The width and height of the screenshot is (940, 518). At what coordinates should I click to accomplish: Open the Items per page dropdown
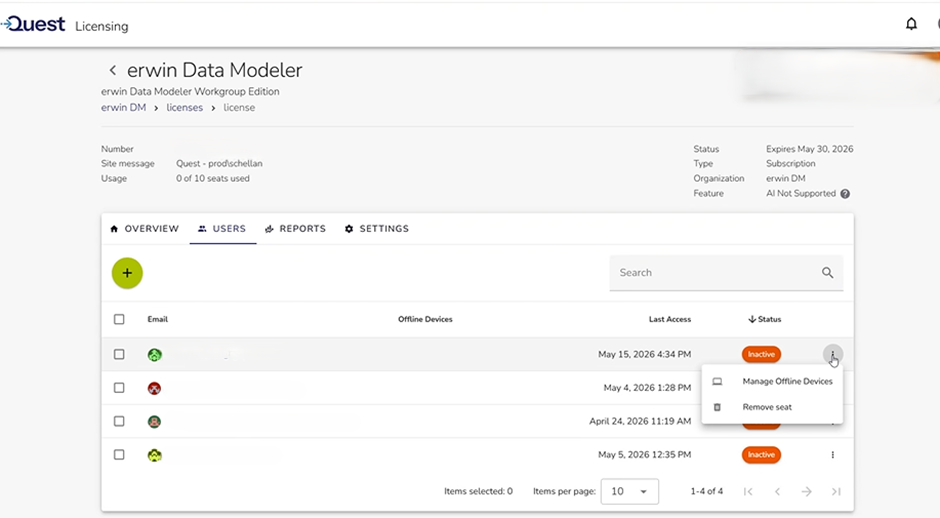pos(629,492)
